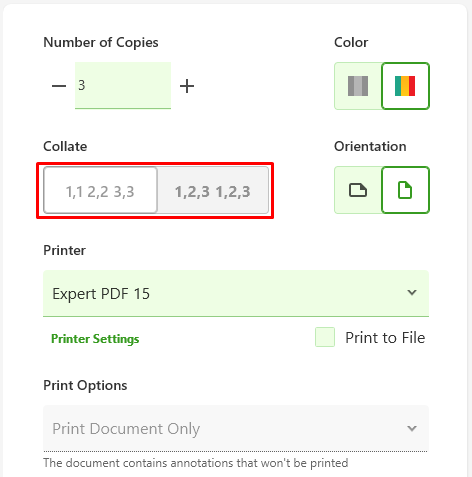Enable the Print to File checkbox

coord(325,337)
